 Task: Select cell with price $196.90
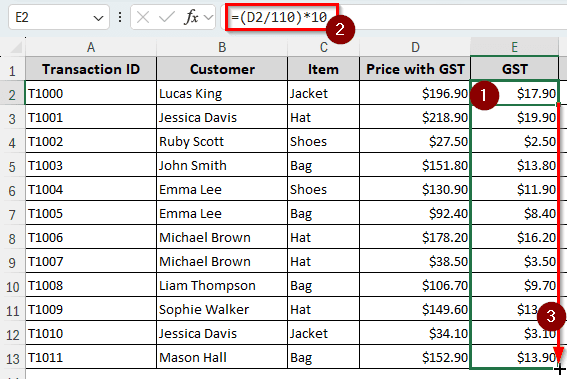415,93
